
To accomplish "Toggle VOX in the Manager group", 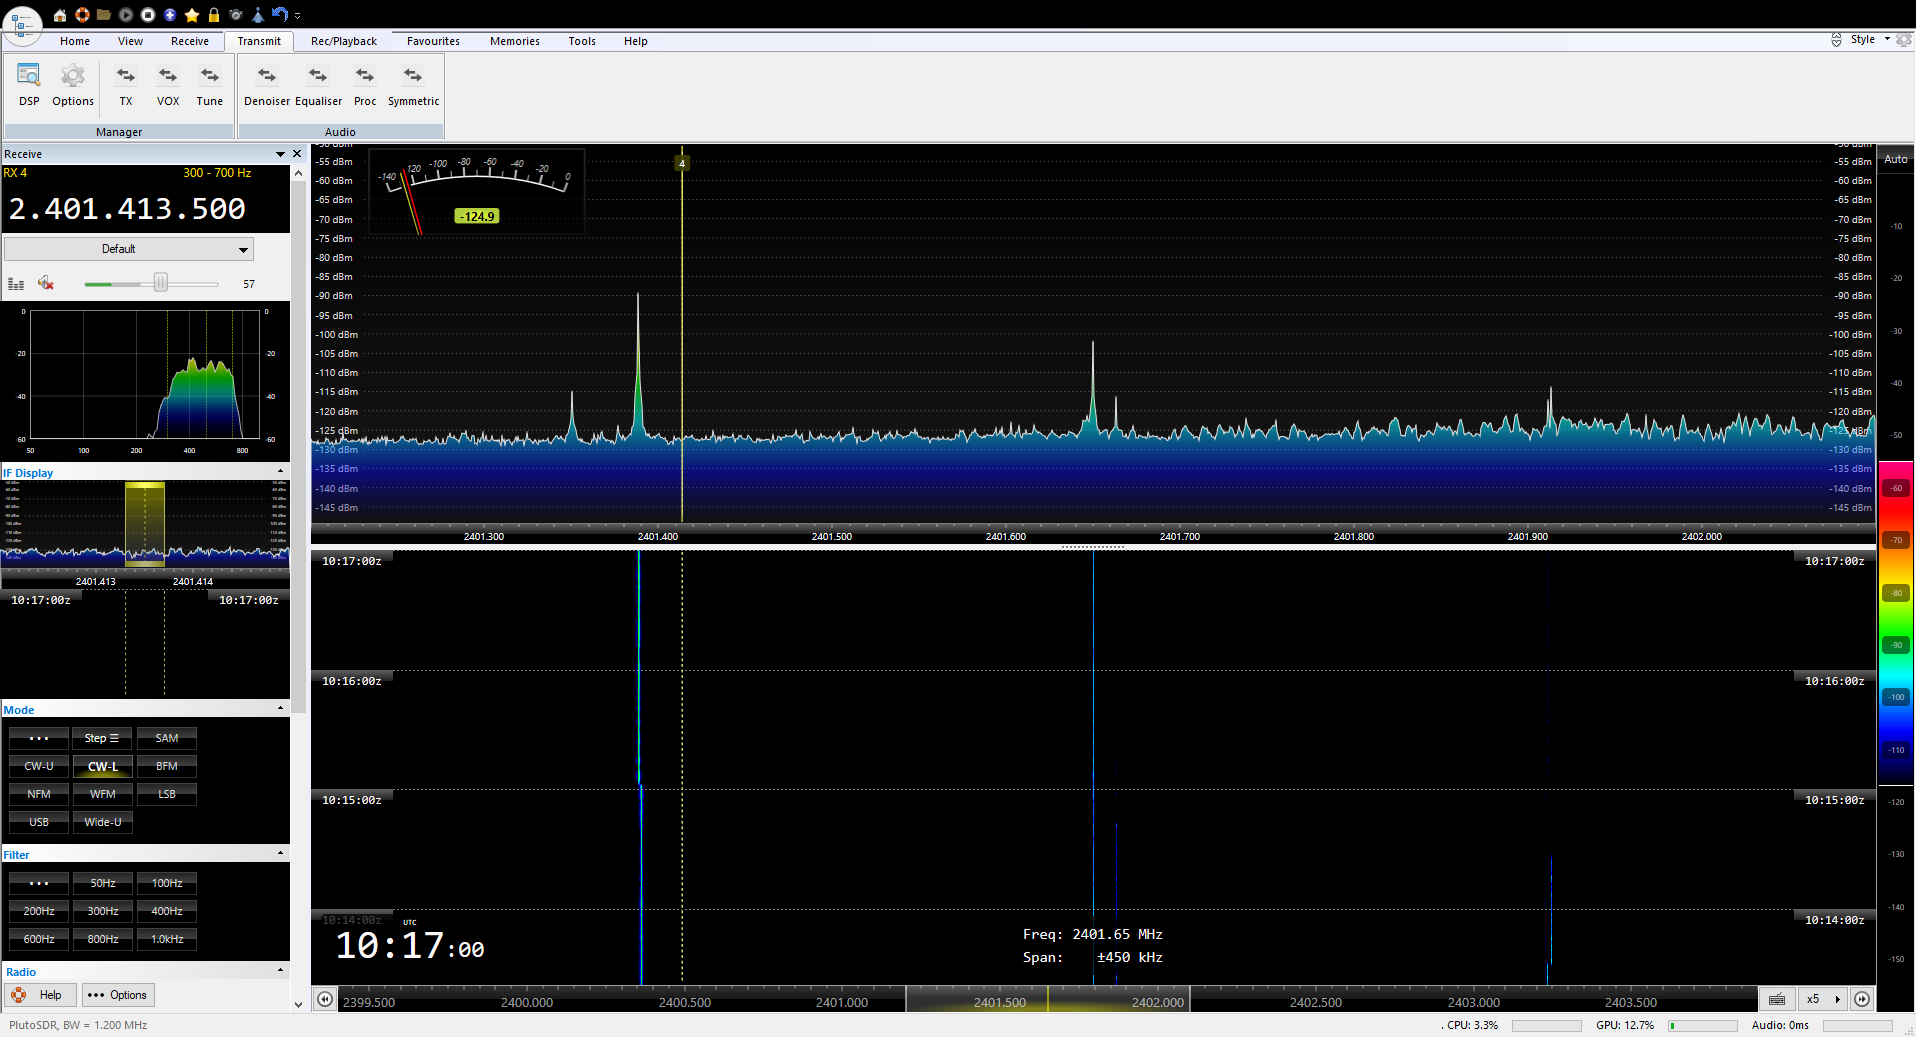I will (x=168, y=85).
